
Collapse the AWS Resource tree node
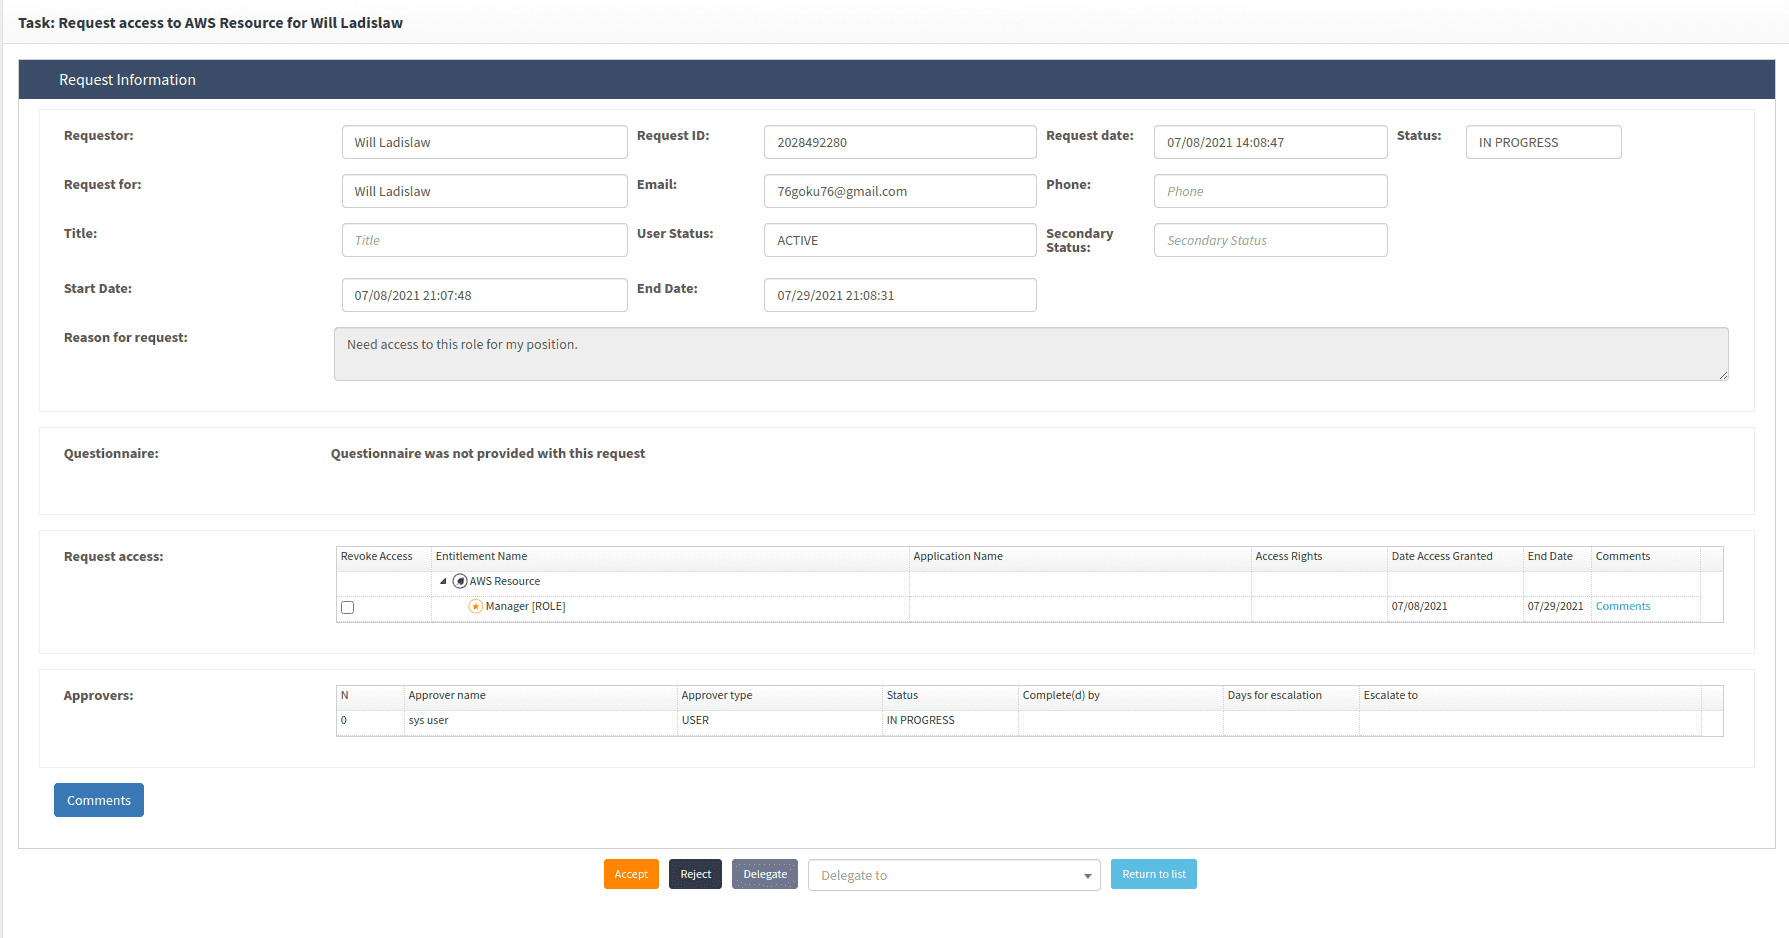[443, 581]
